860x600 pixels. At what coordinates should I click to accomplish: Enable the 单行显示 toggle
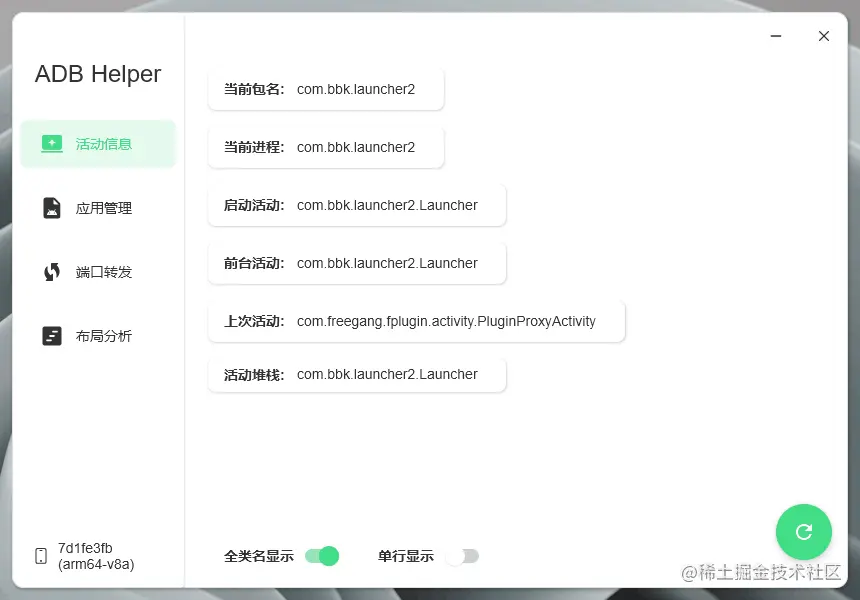(x=462, y=555)
